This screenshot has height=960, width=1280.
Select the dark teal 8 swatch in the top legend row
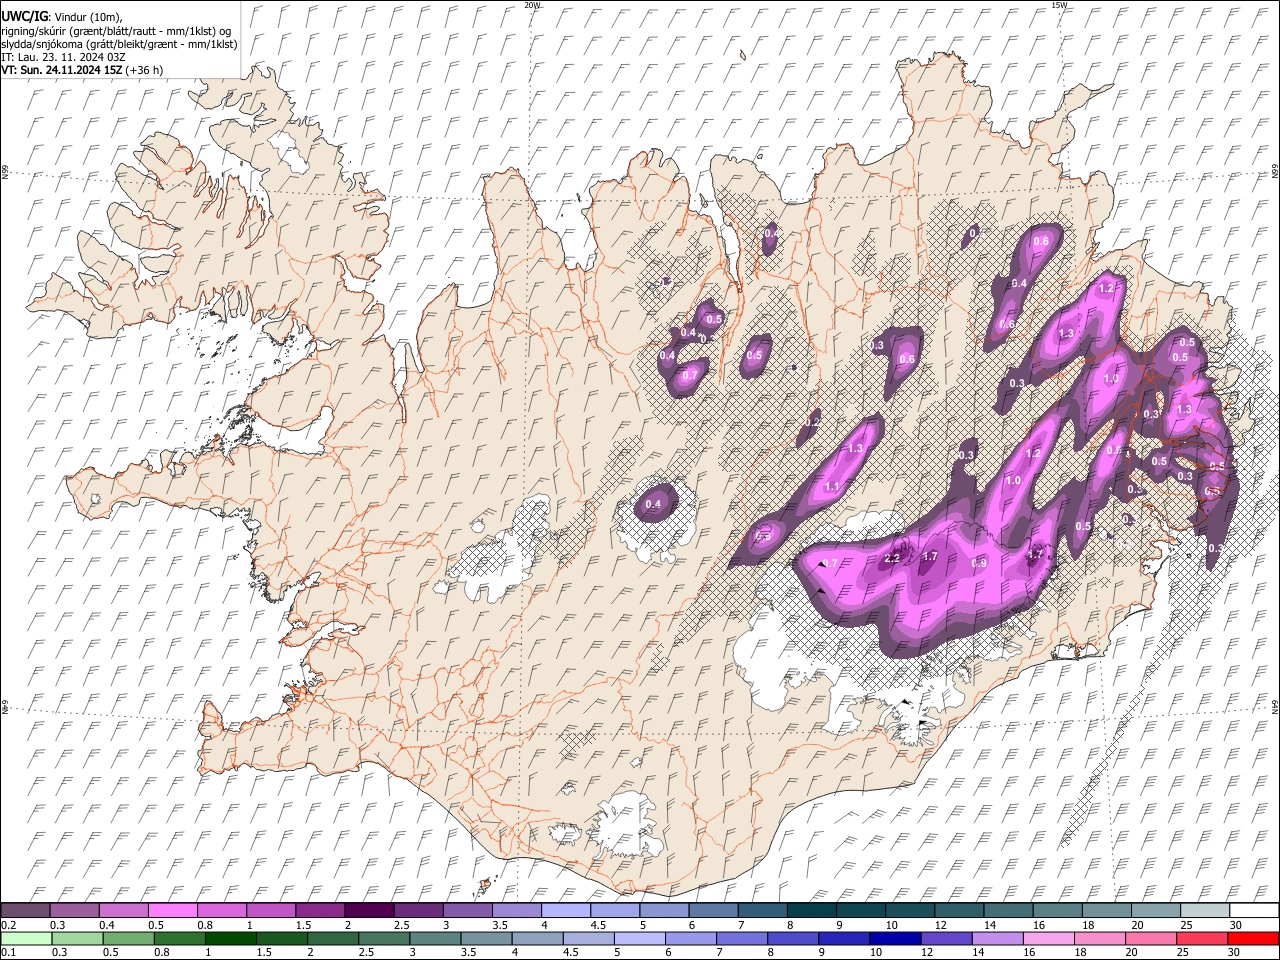click(x=810, y=910)
